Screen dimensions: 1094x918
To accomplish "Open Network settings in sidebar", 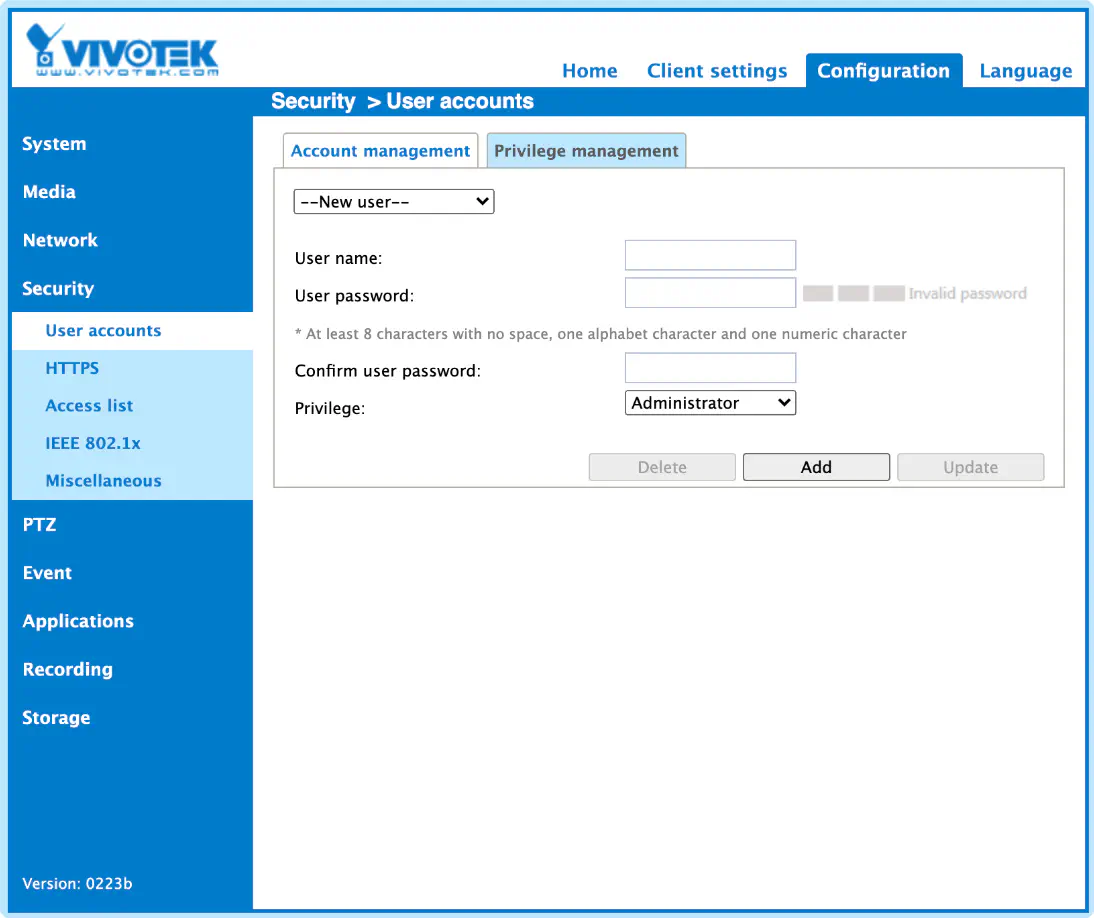I will 60,240.
